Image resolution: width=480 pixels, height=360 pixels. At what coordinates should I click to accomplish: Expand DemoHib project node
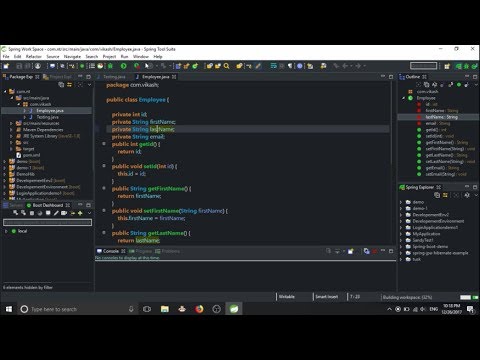click(x=5, y=174)
